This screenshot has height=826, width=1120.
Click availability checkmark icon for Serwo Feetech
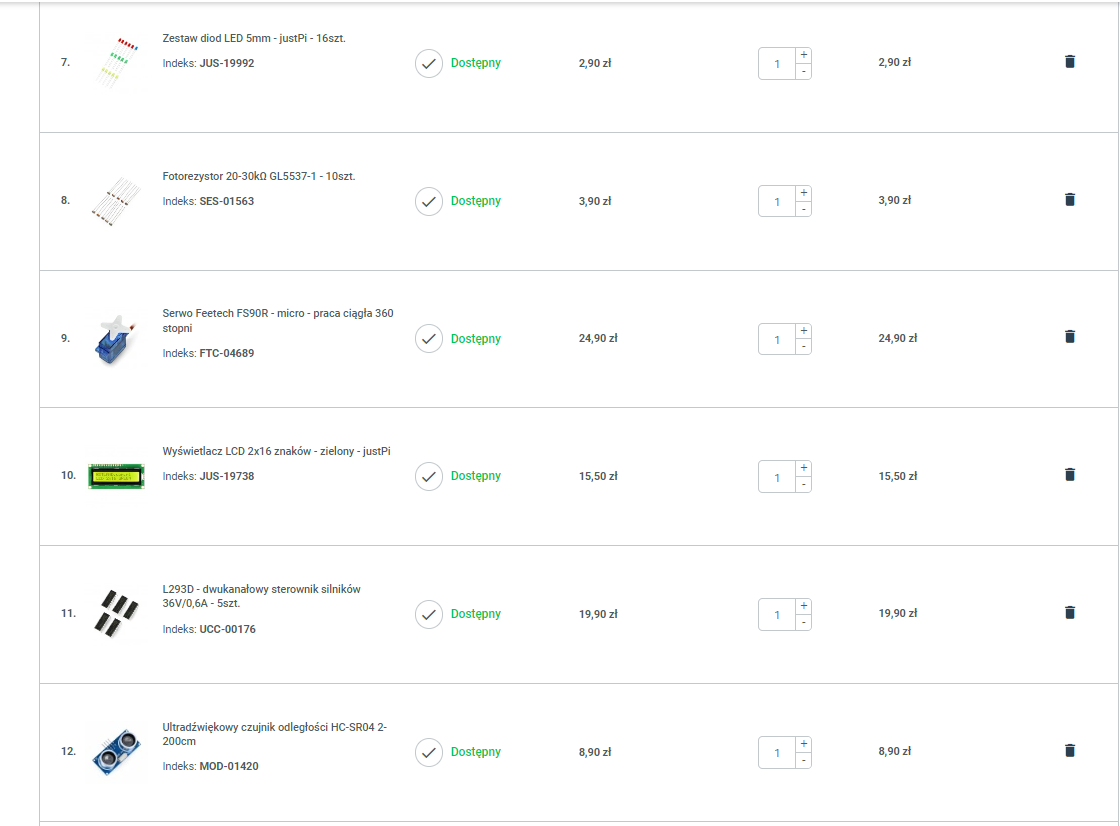(429, 339)
